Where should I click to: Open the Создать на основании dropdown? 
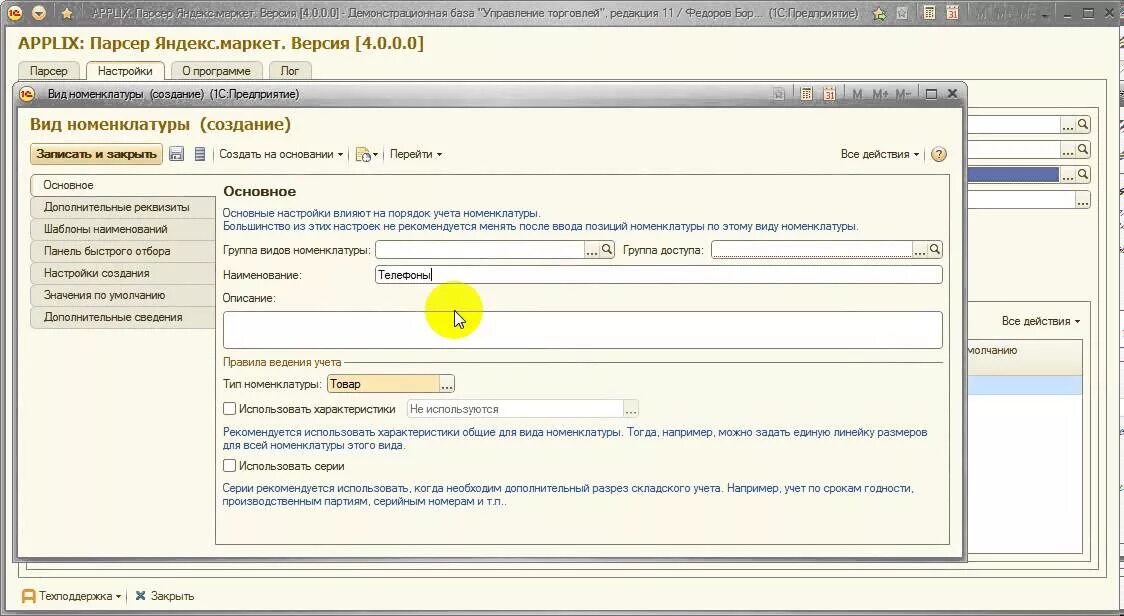point(281,154)
